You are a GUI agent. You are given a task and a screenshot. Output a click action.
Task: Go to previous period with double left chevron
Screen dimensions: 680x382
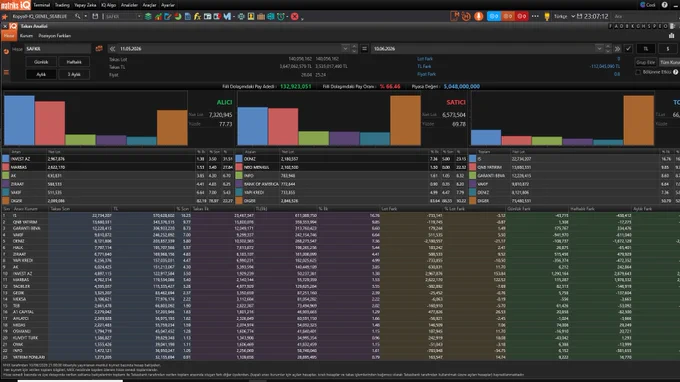coord(112,49)
